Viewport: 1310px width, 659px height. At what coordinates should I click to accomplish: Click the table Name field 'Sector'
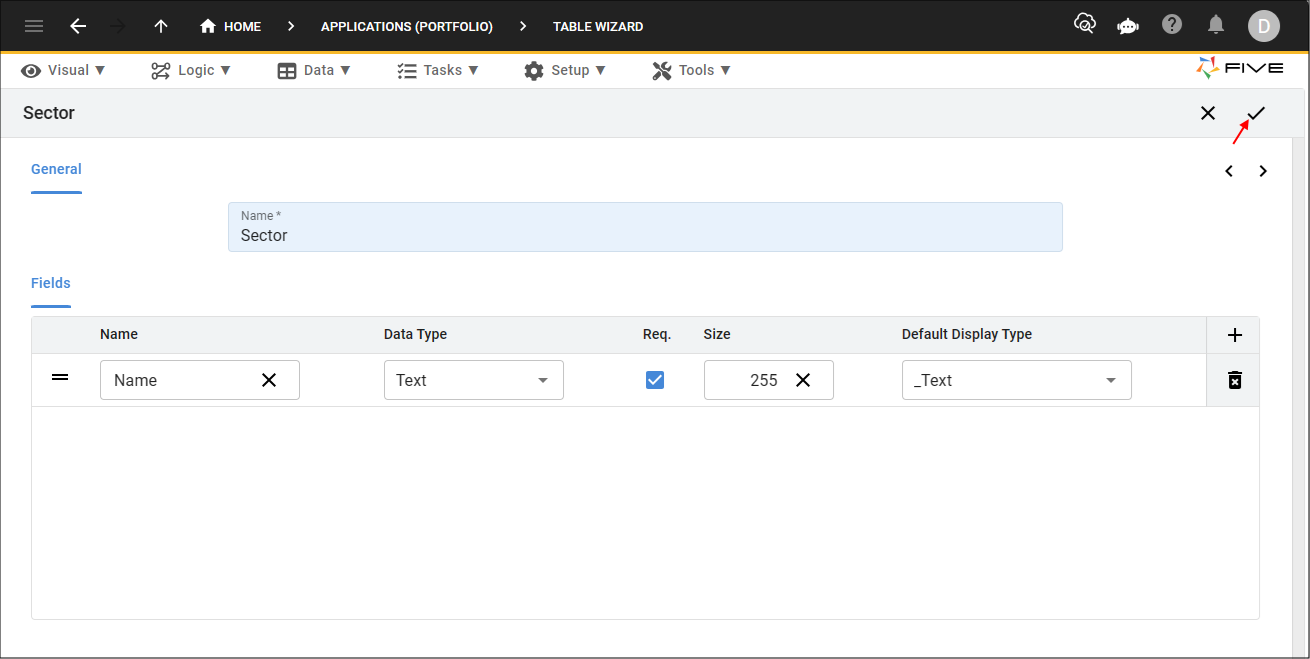point(645,227)
